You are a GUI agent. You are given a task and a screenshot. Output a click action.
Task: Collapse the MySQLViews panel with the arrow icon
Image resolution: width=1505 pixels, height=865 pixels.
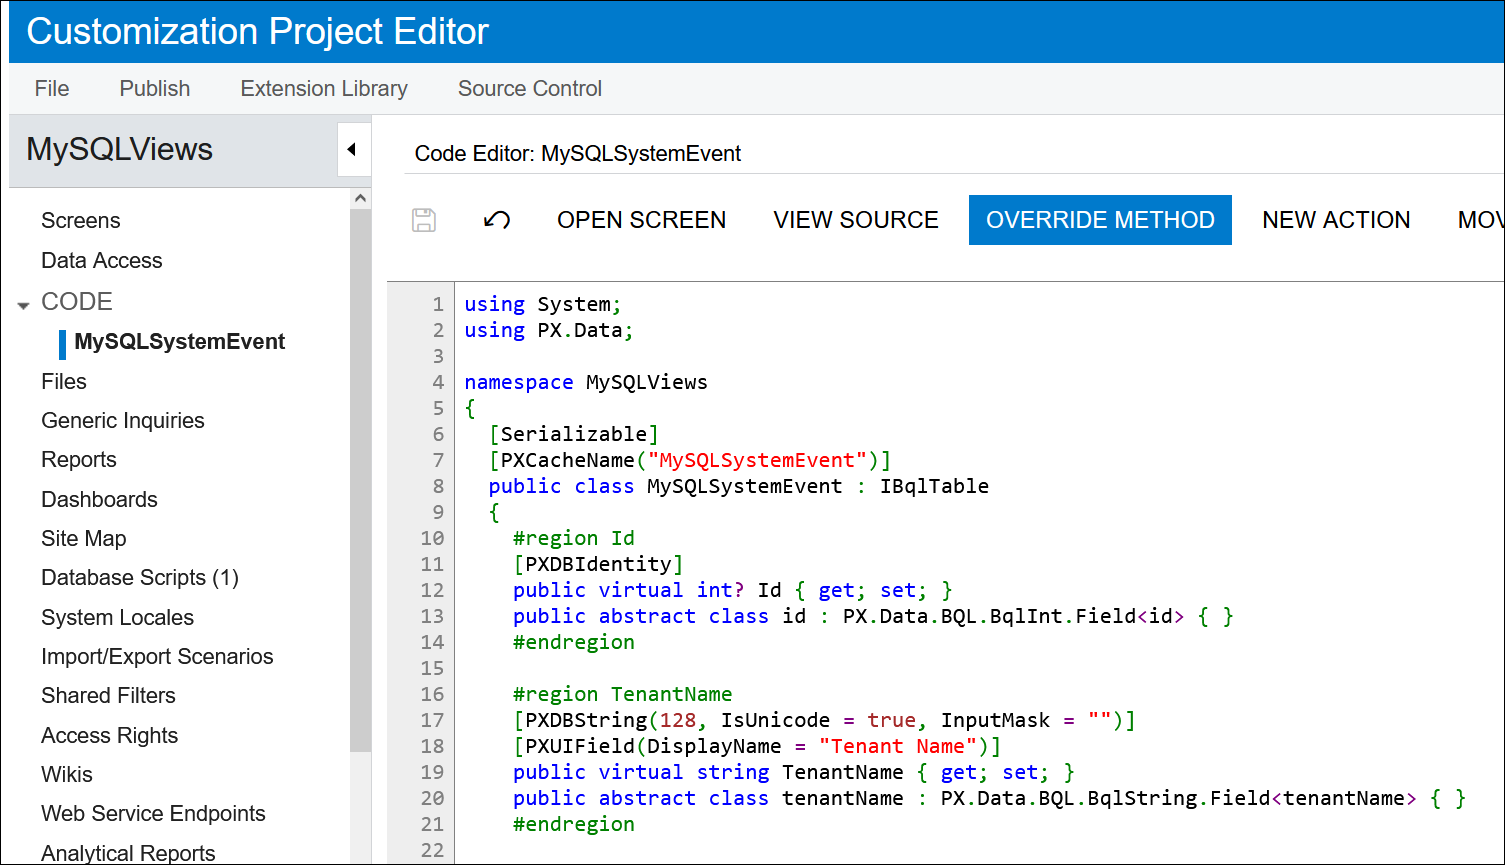(353, 148)
